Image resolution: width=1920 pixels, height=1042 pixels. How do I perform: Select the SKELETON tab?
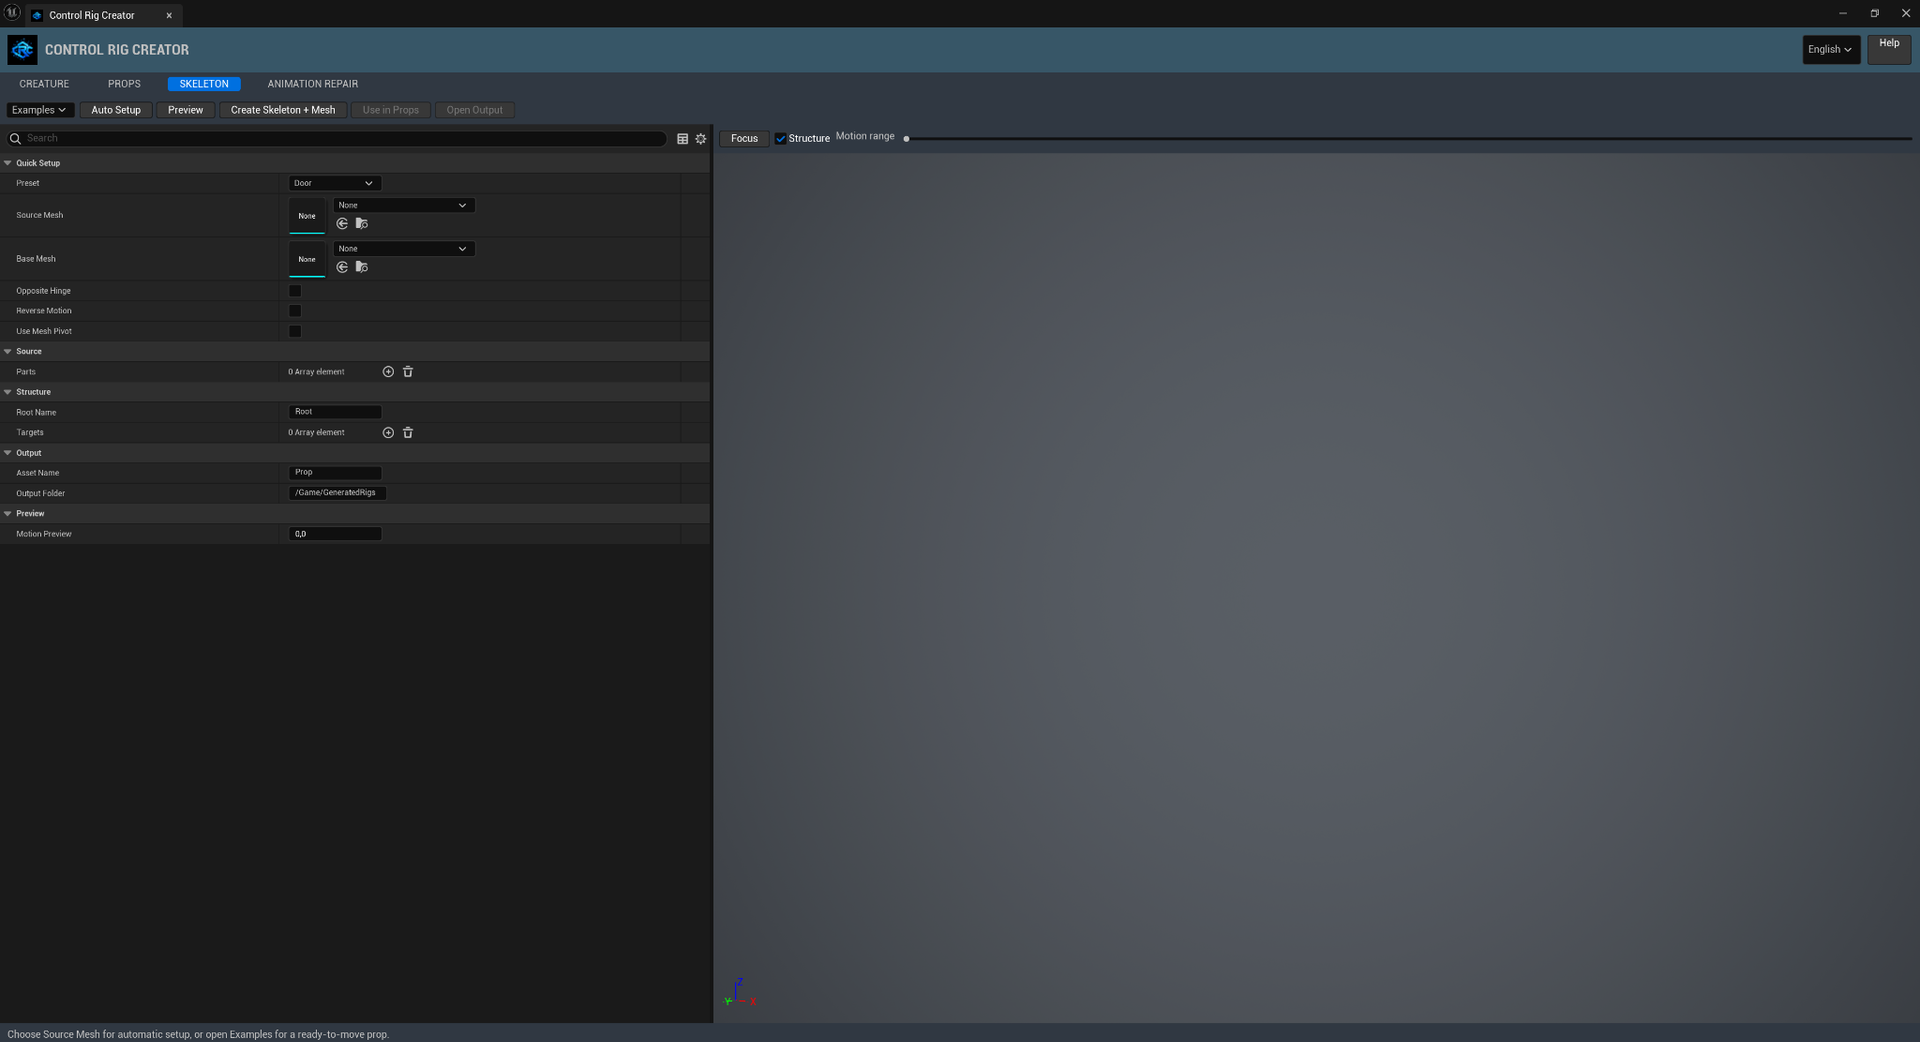tap(204, 84)
